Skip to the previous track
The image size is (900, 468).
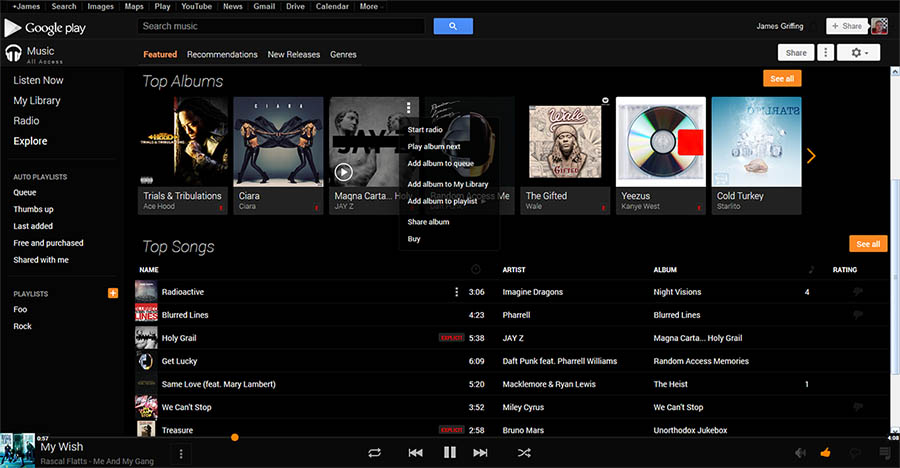[x=416, y=452]
